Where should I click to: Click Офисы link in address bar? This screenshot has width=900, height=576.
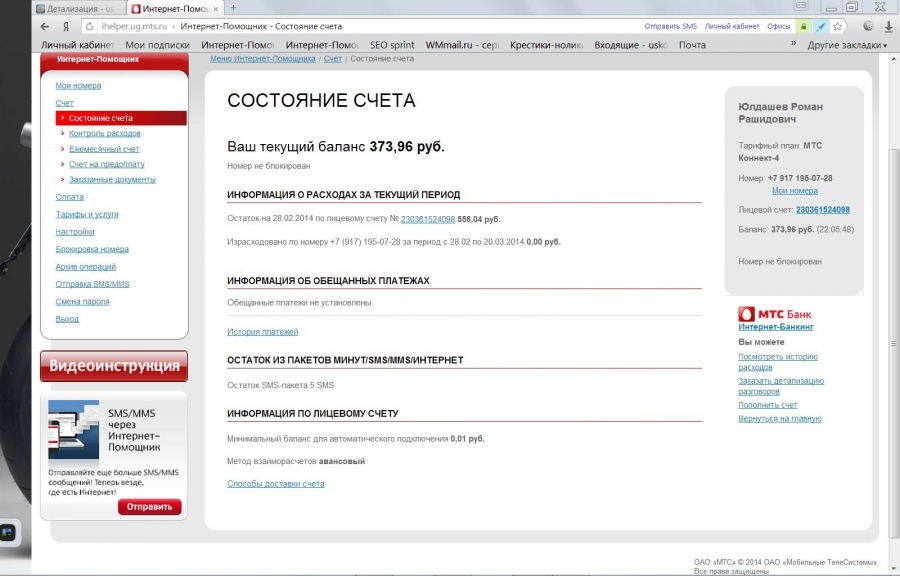coord(779,26)
